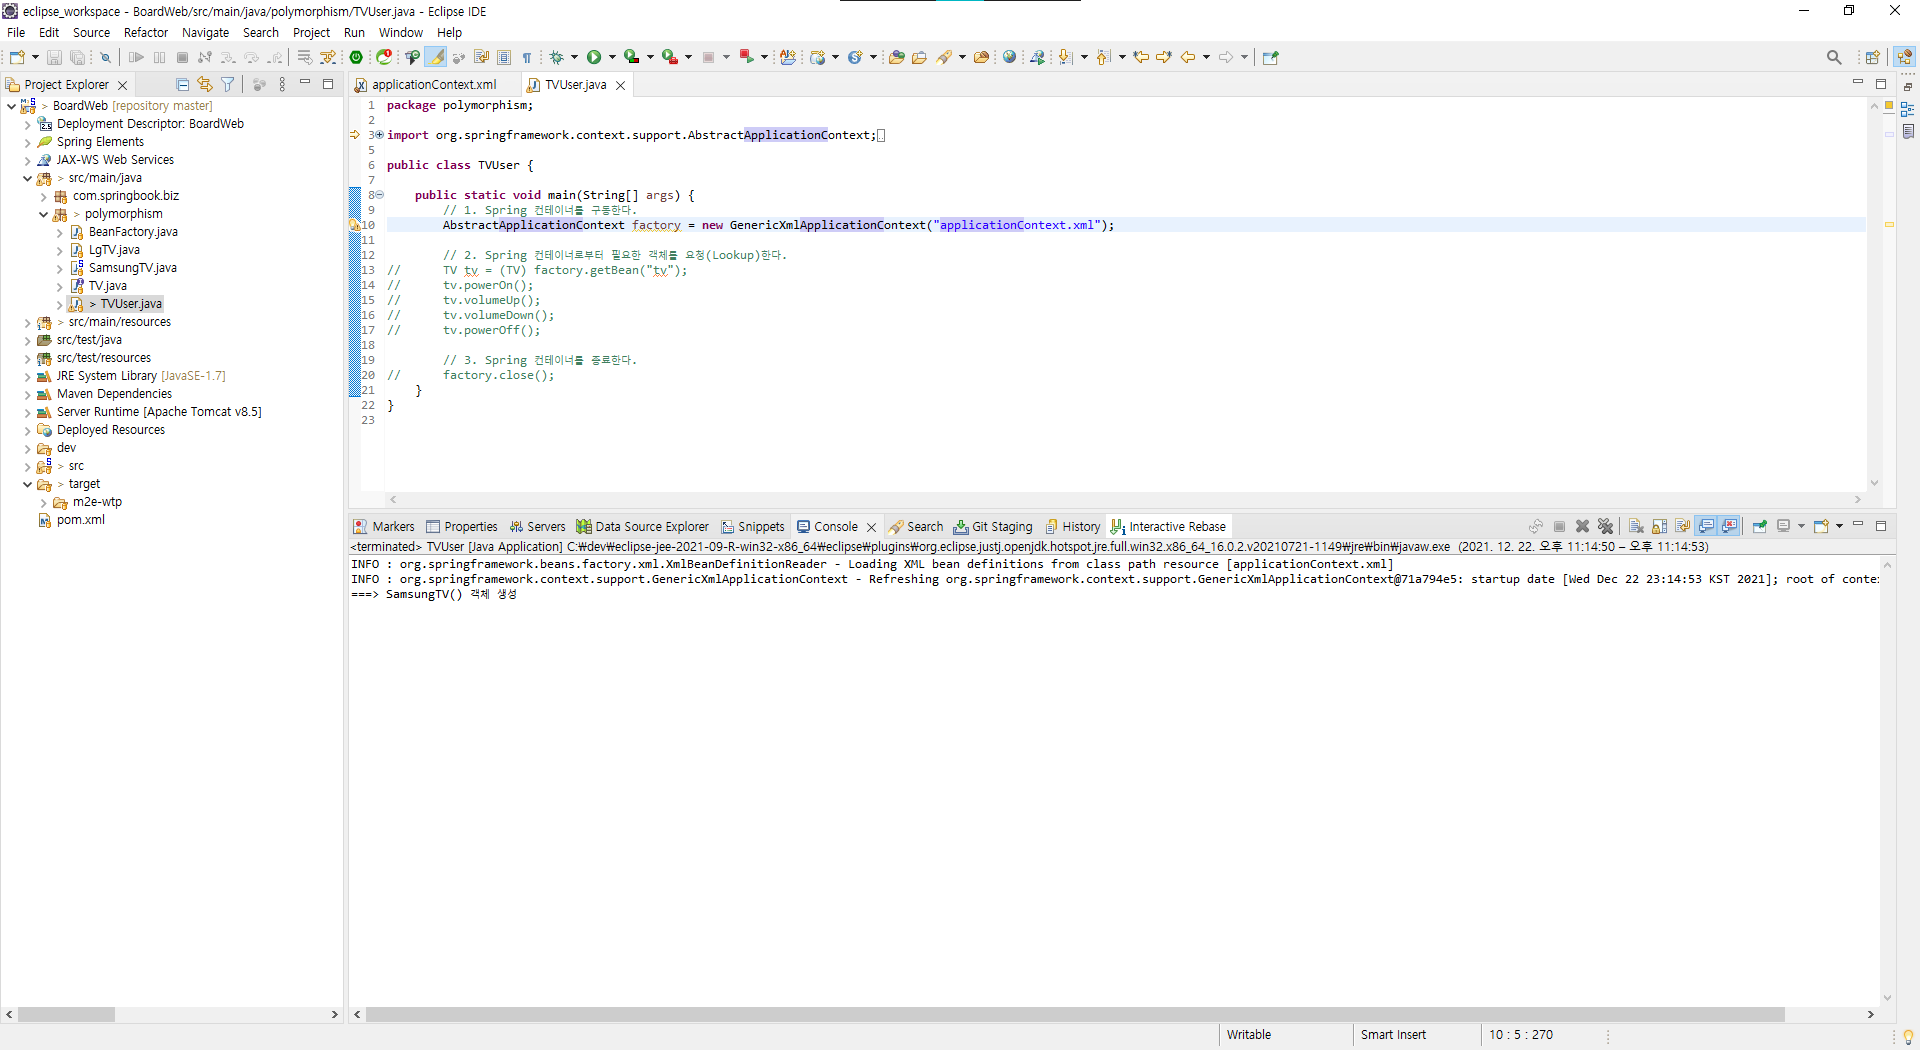This screenshot has width=1920, height=1050.
Task: Open the Navigate menu
Action: point(205,32)
